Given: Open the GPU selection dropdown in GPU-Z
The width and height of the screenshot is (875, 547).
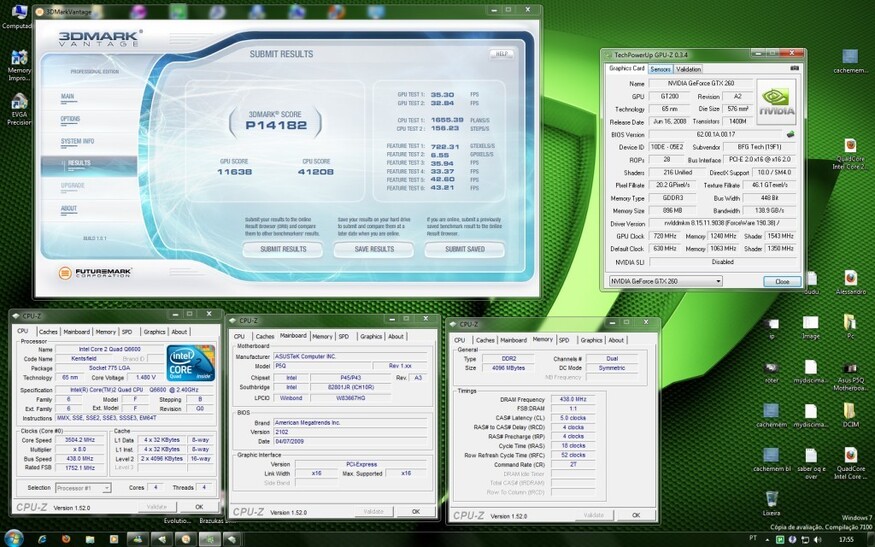Looking at the screenshot, I should 666,281.
